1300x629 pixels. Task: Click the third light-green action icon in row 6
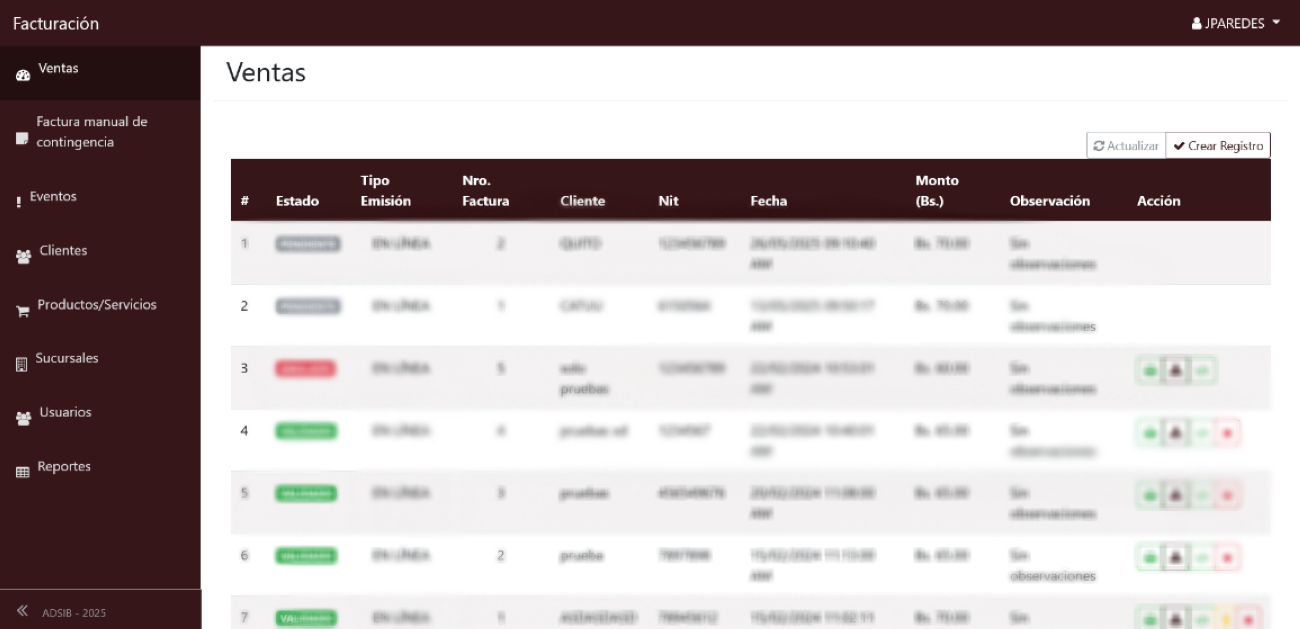point(1202,556)
